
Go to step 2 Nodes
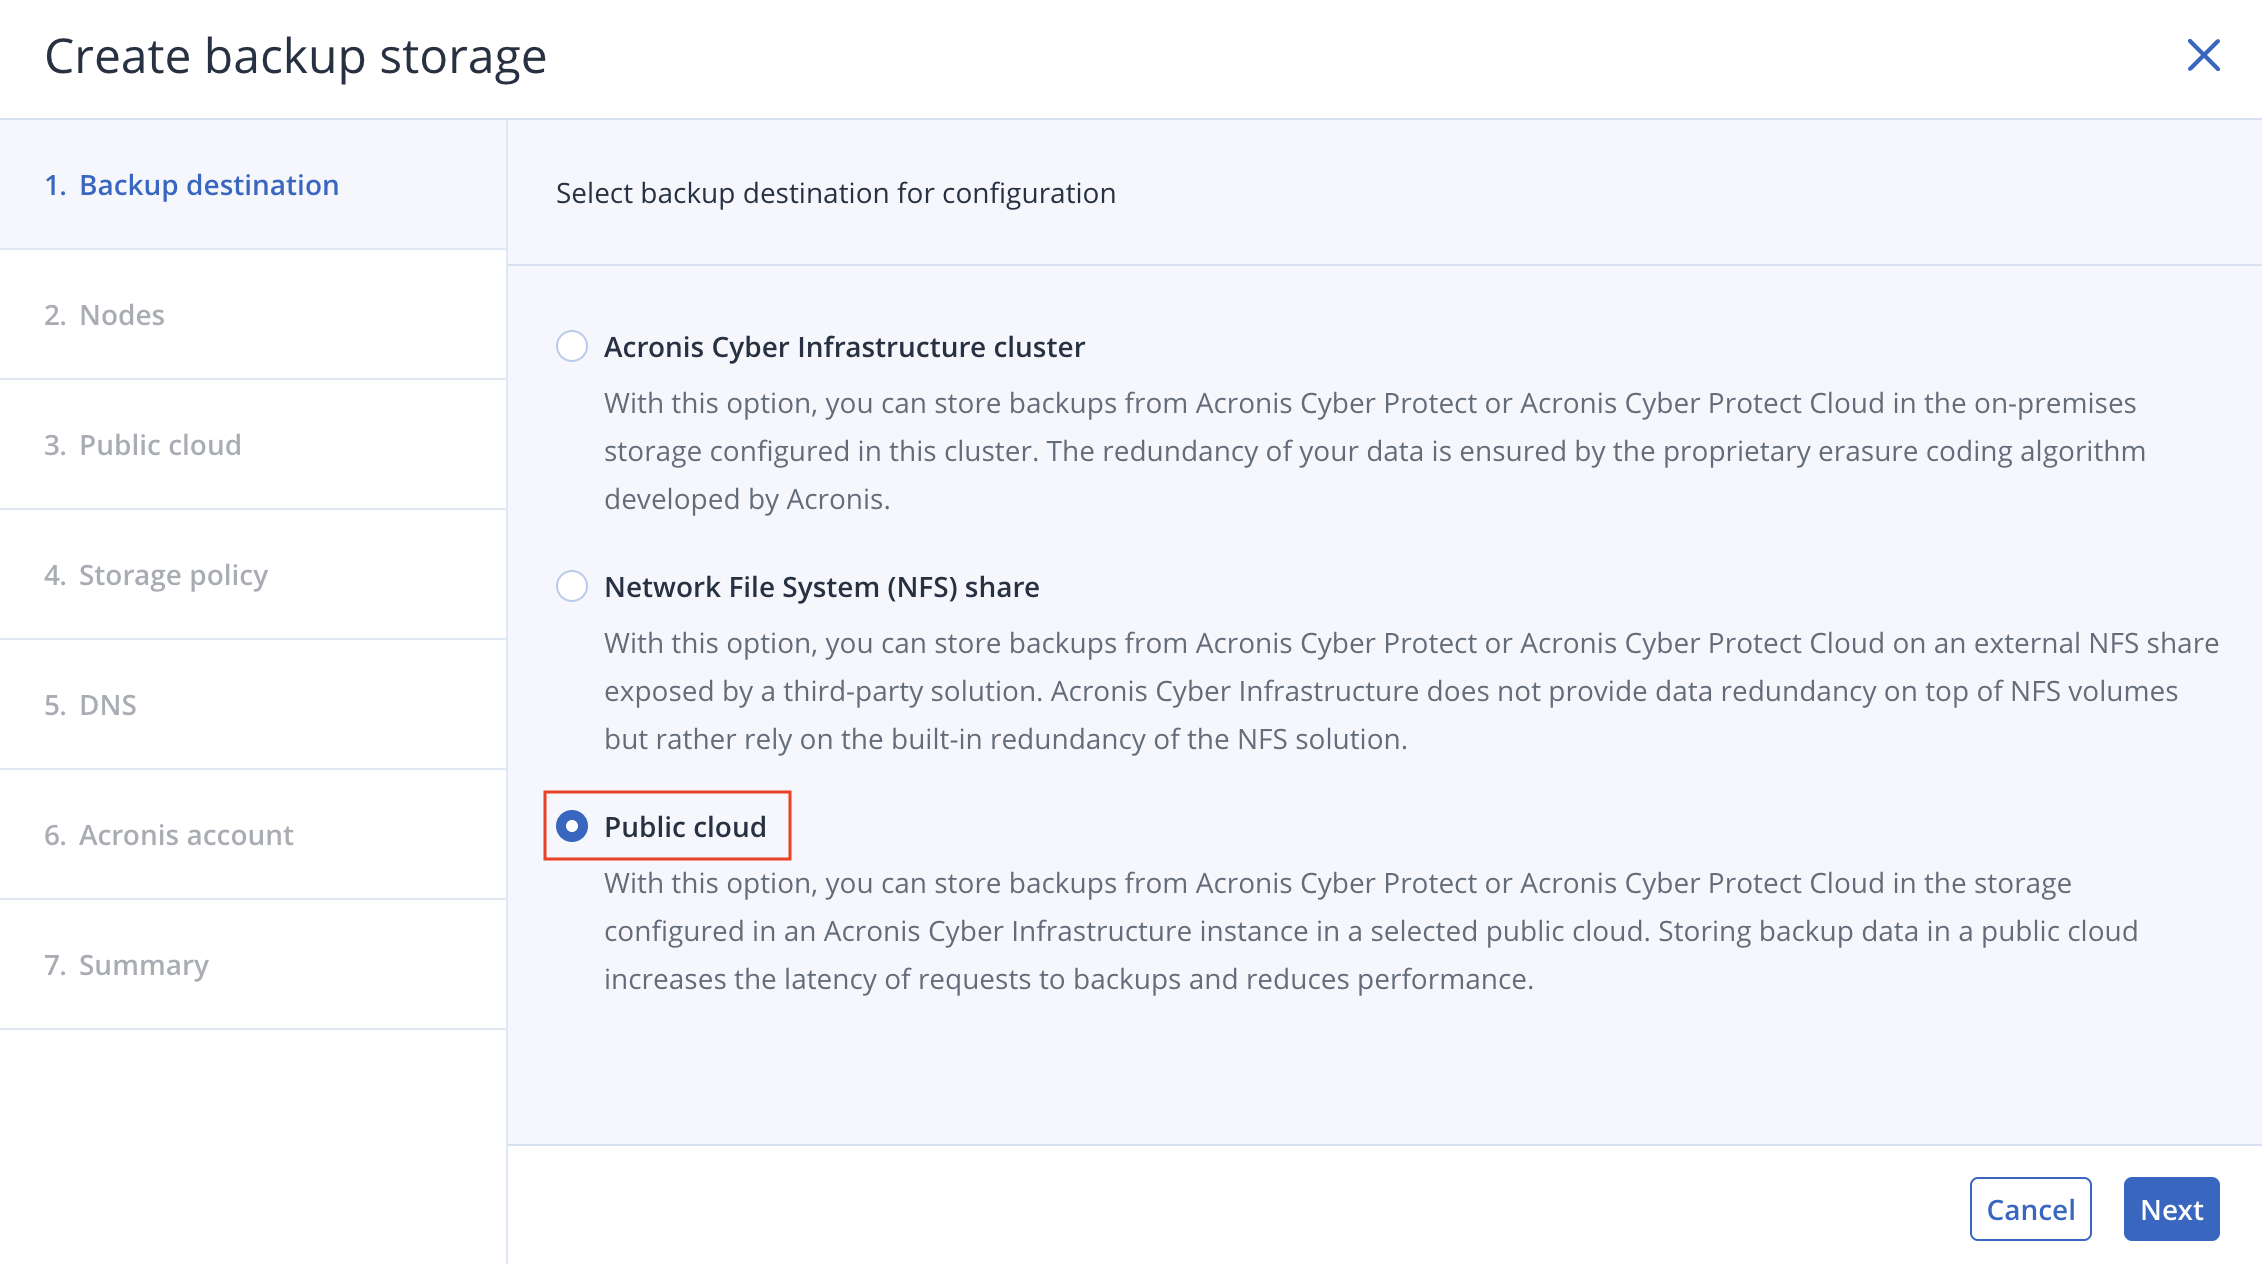tap(121, 315)
